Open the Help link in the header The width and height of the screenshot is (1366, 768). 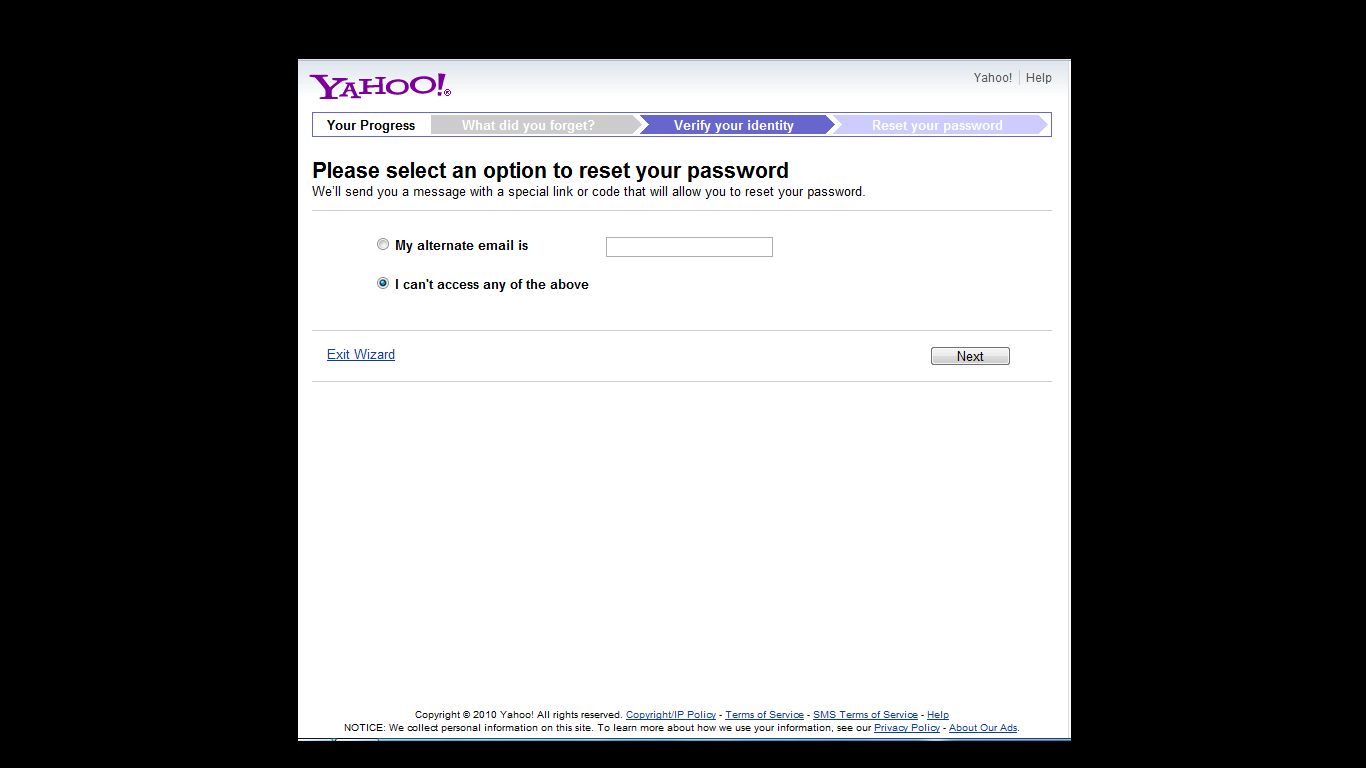coord(1039,77)
